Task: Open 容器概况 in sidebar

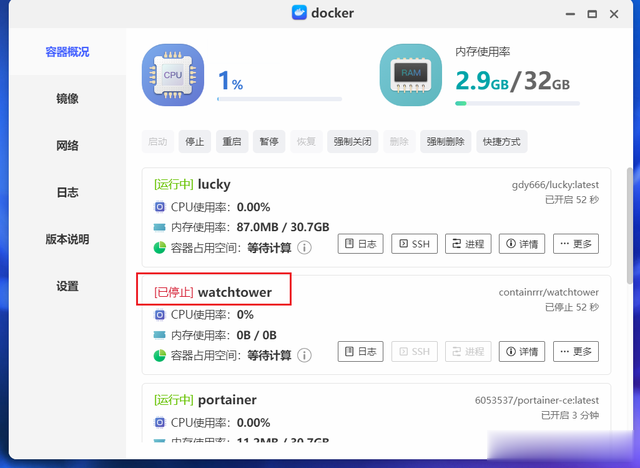Action: coord(67,52)
